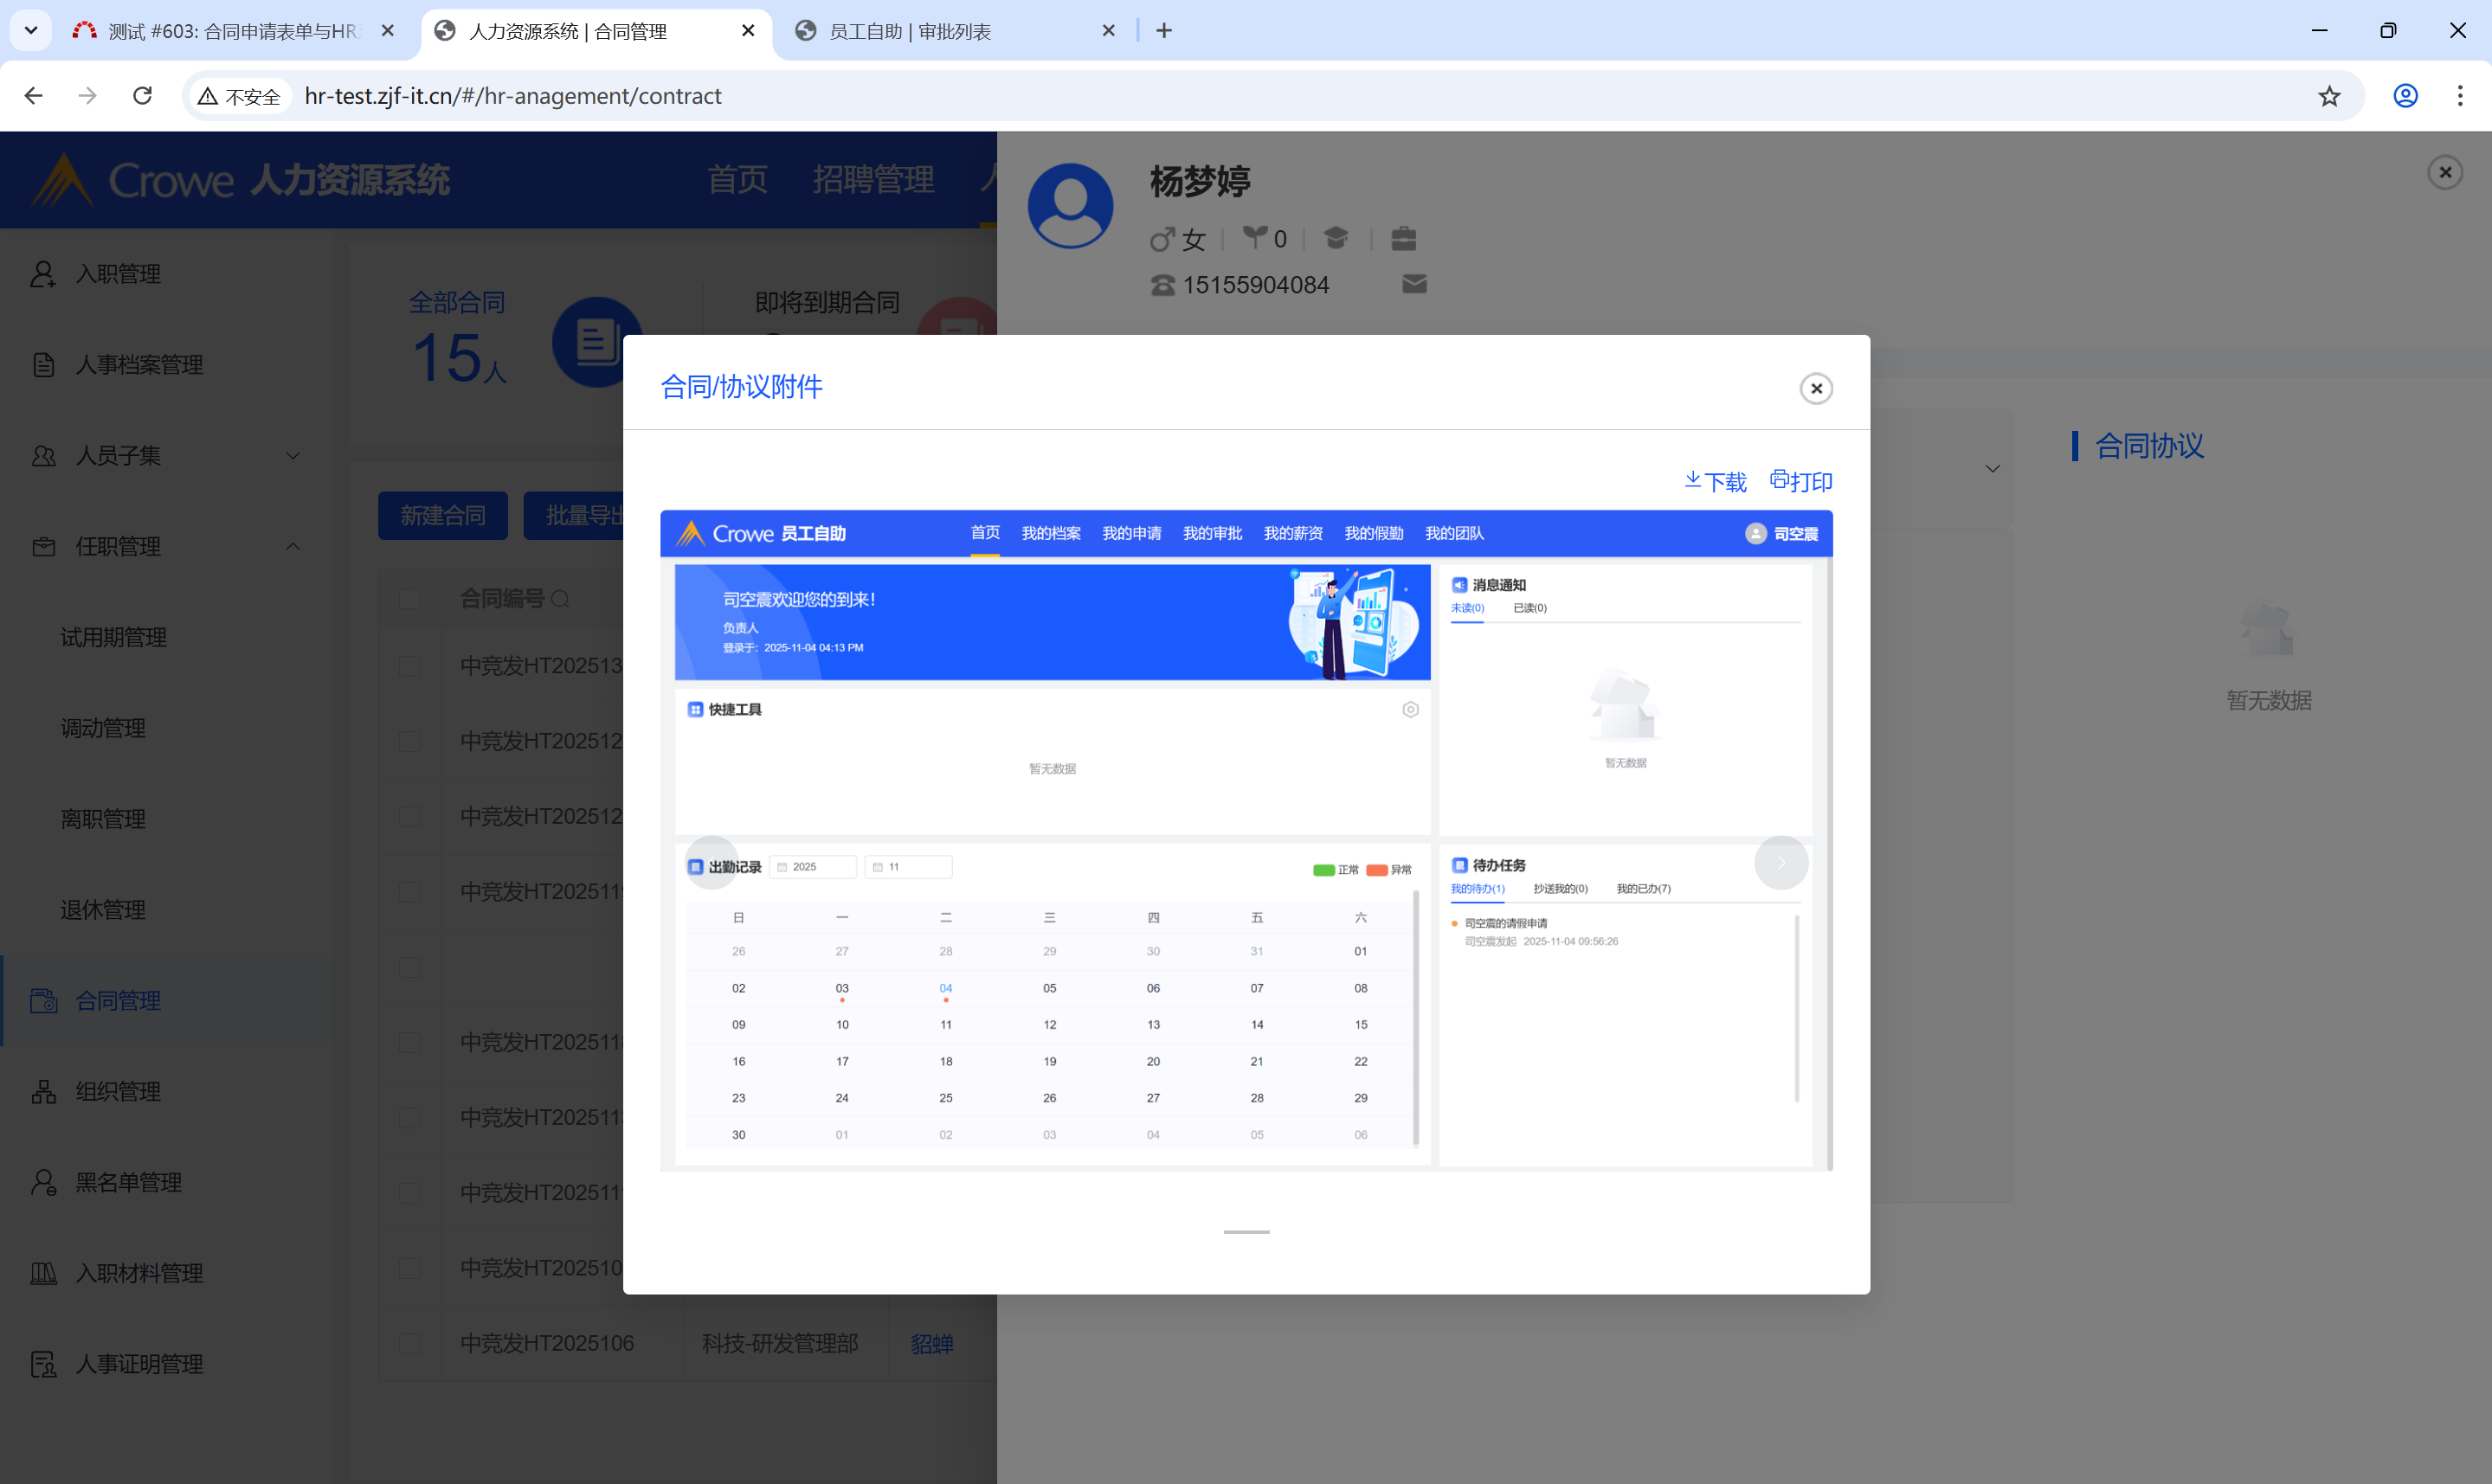The image size is (2492, 1484).
Task: Check the select-all checkbox in table header
Action: (409, 599)
